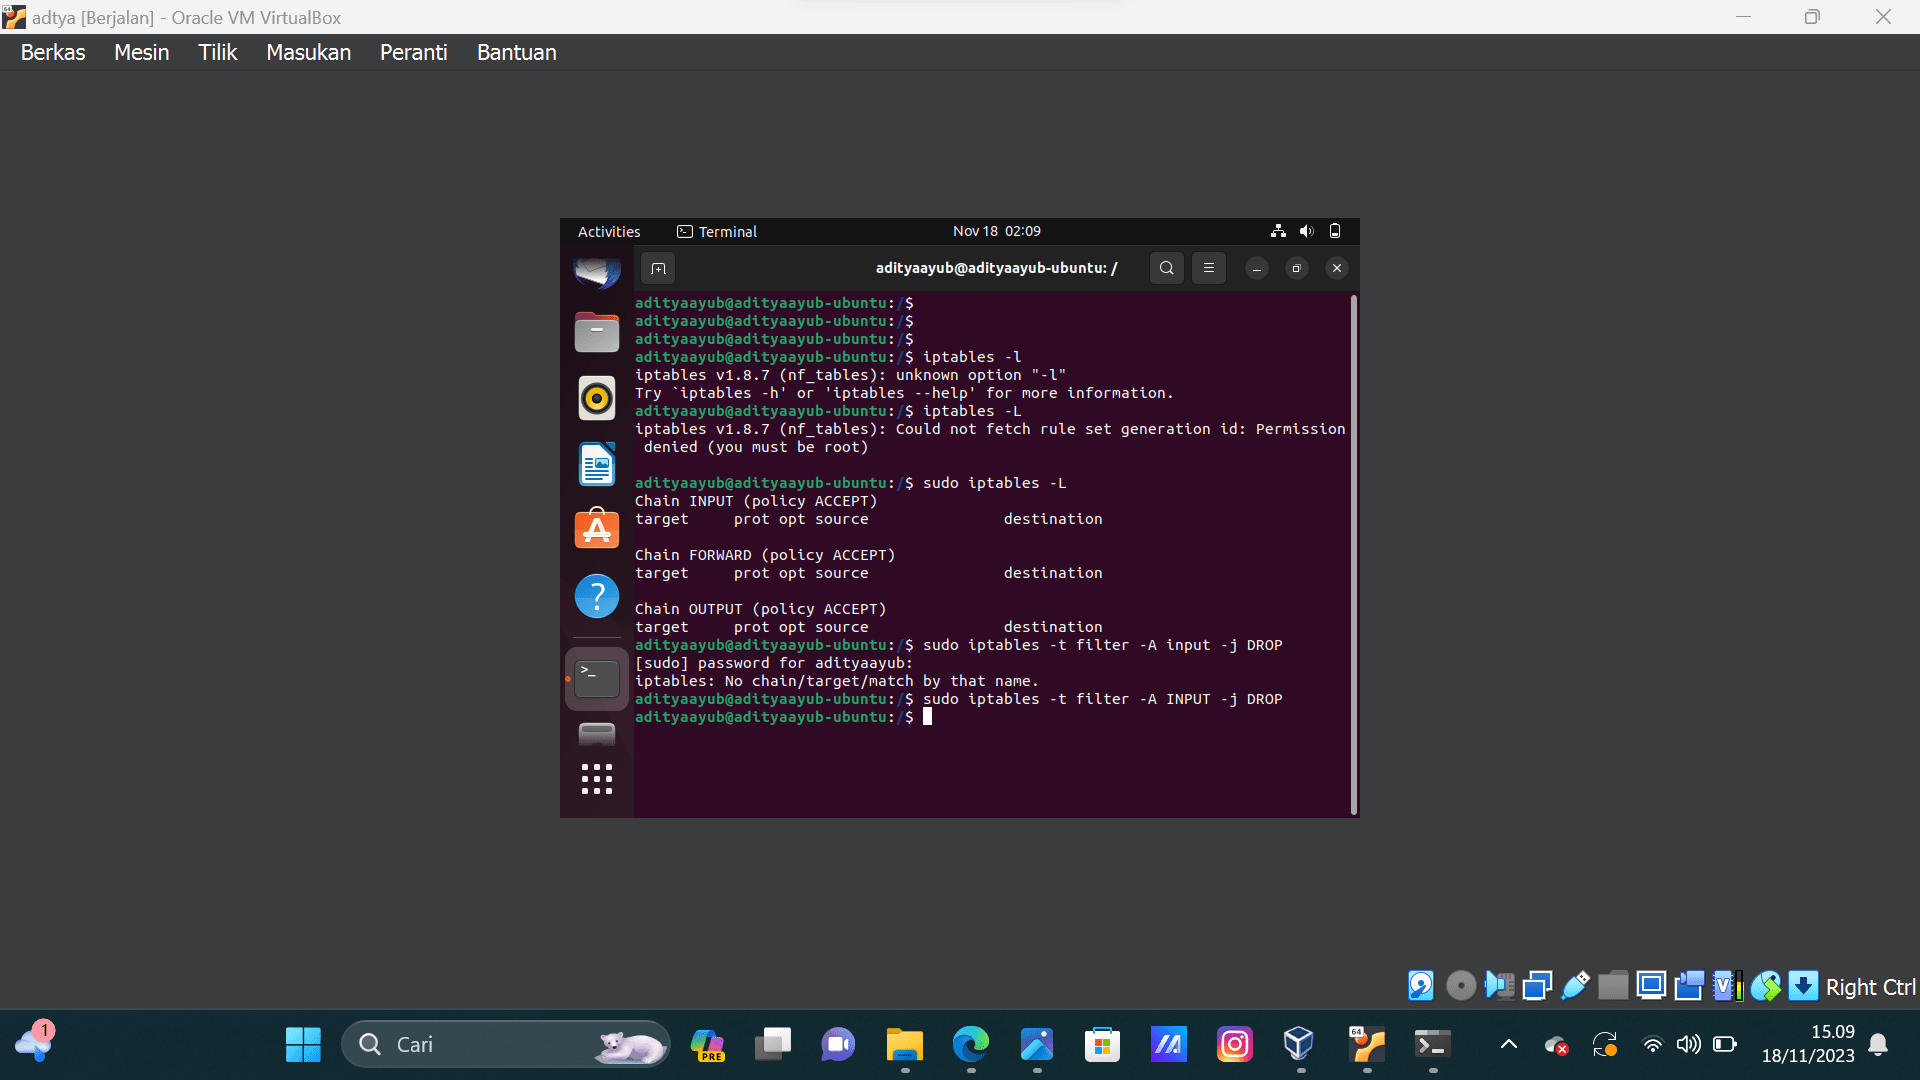Image resolution: width=1920 pixels, height=1080 pixels.
Task: Click the VirtualBox recording status icon
Action: tap(1689, 986)
